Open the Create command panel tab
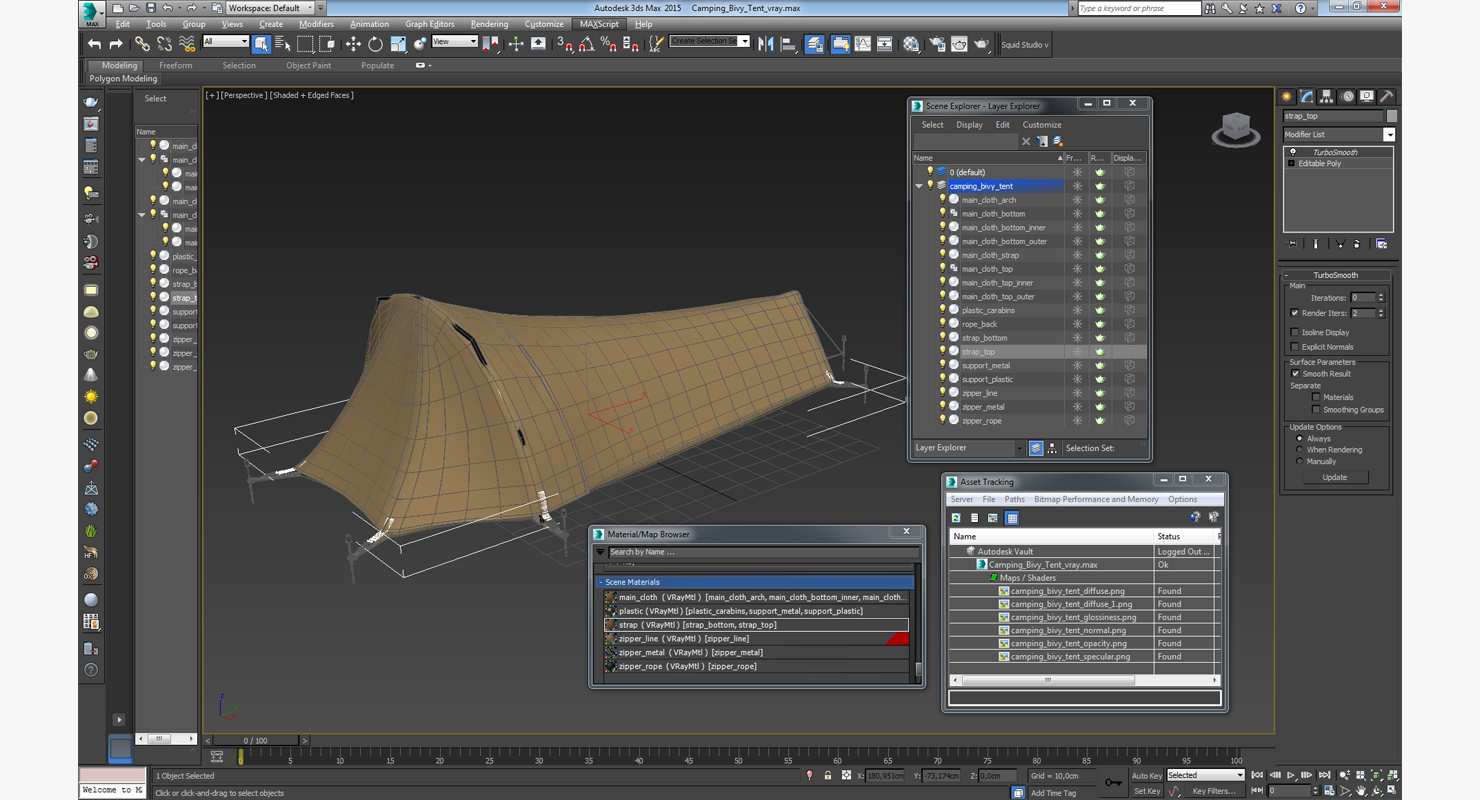 click(1287, 97)
